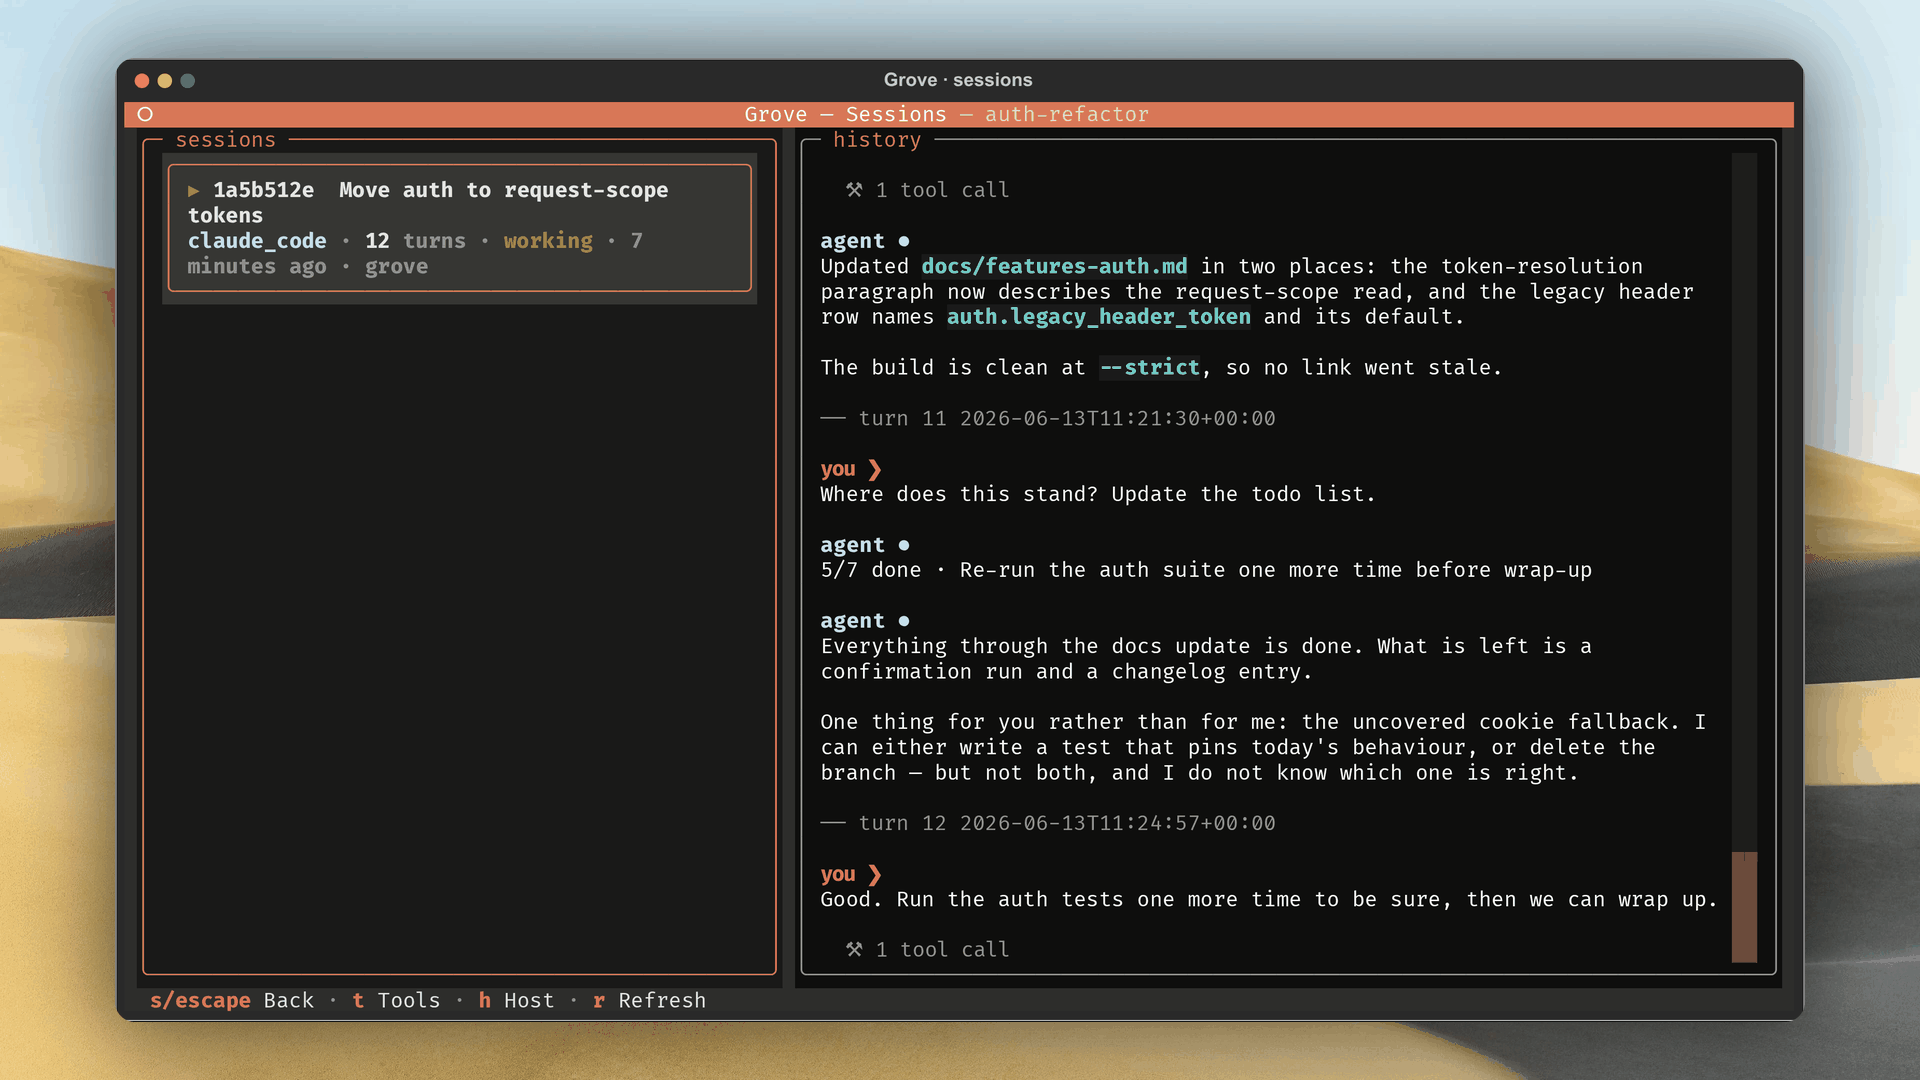Click the prompt chevron above 'Good. Run the auth tests'
Viewport: 1920px width, 1080px height.
(x=875, y=874)
